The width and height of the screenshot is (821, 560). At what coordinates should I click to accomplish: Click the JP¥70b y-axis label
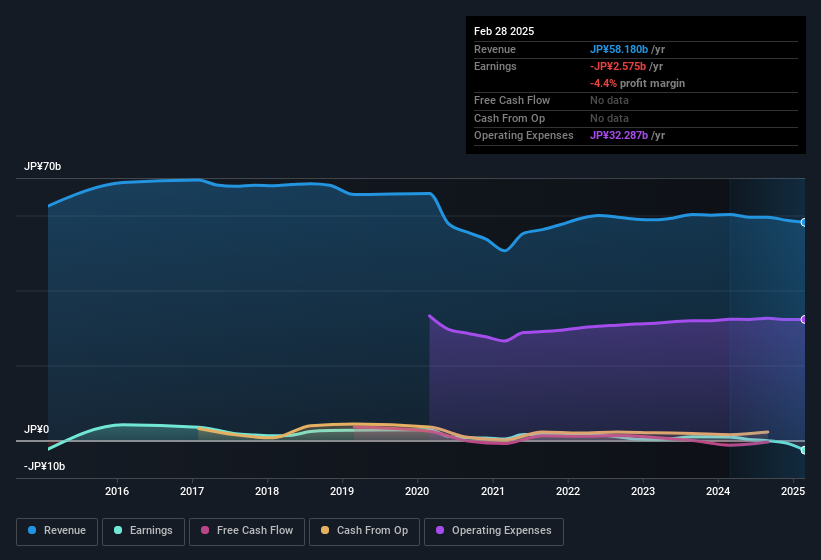pyautogui.click(x=42, y=166)
